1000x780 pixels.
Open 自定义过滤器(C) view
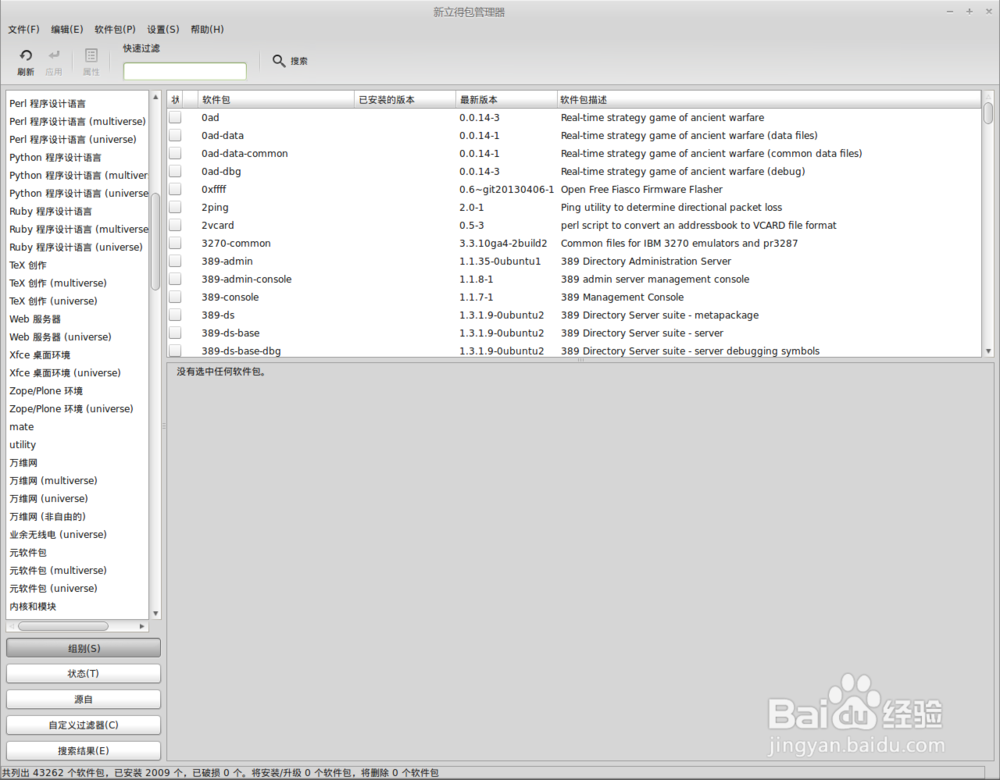[83, 725]
